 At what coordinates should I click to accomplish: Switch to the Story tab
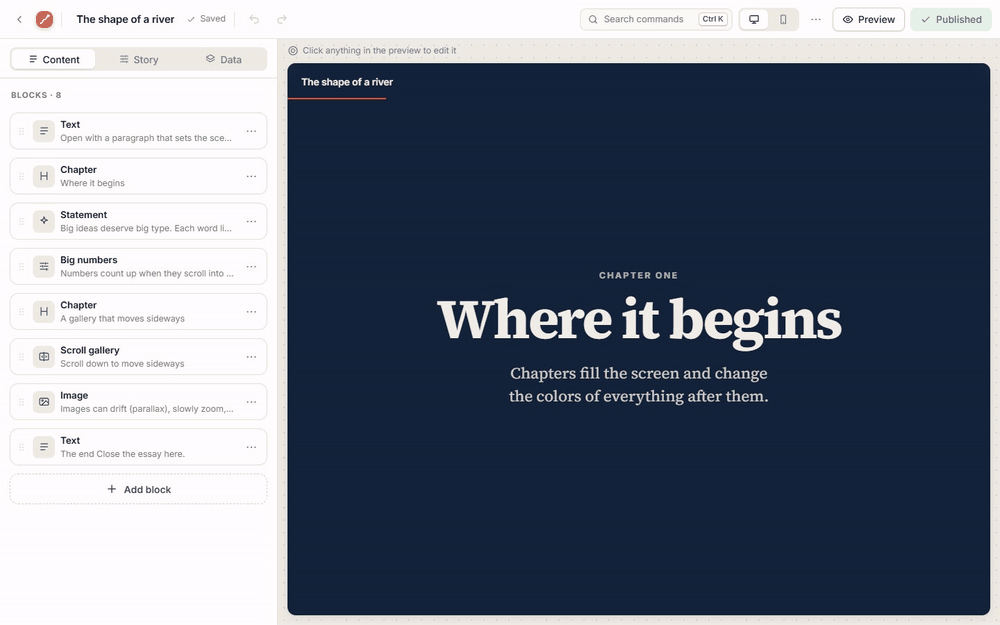[138, 59]
